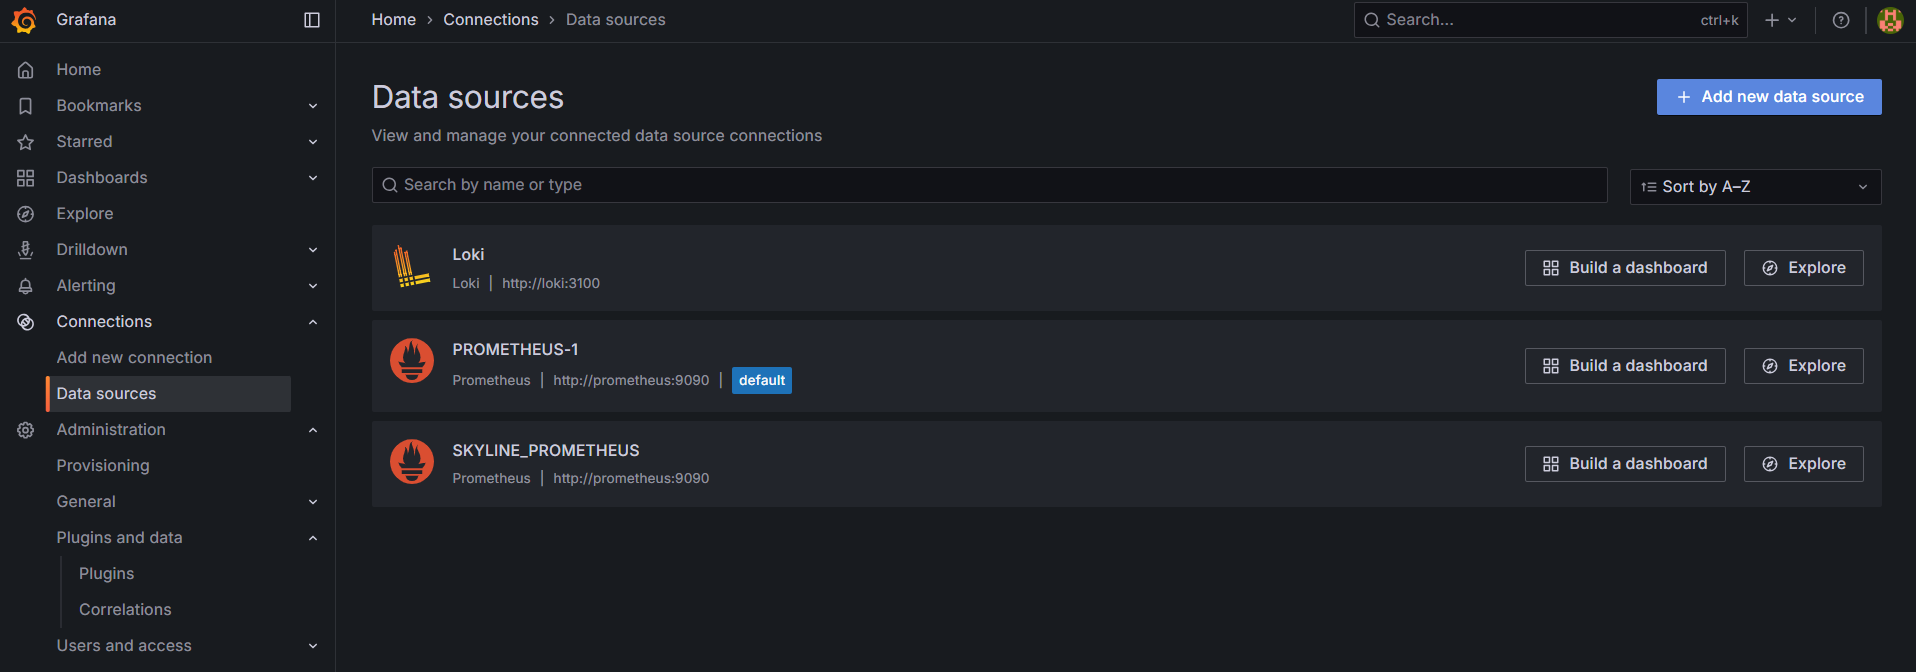Image resolution: width=1916 pixels, height=672 pixels.
Task: Toggle the sidebar dock menu icon
Action: [x=312, y=20]
